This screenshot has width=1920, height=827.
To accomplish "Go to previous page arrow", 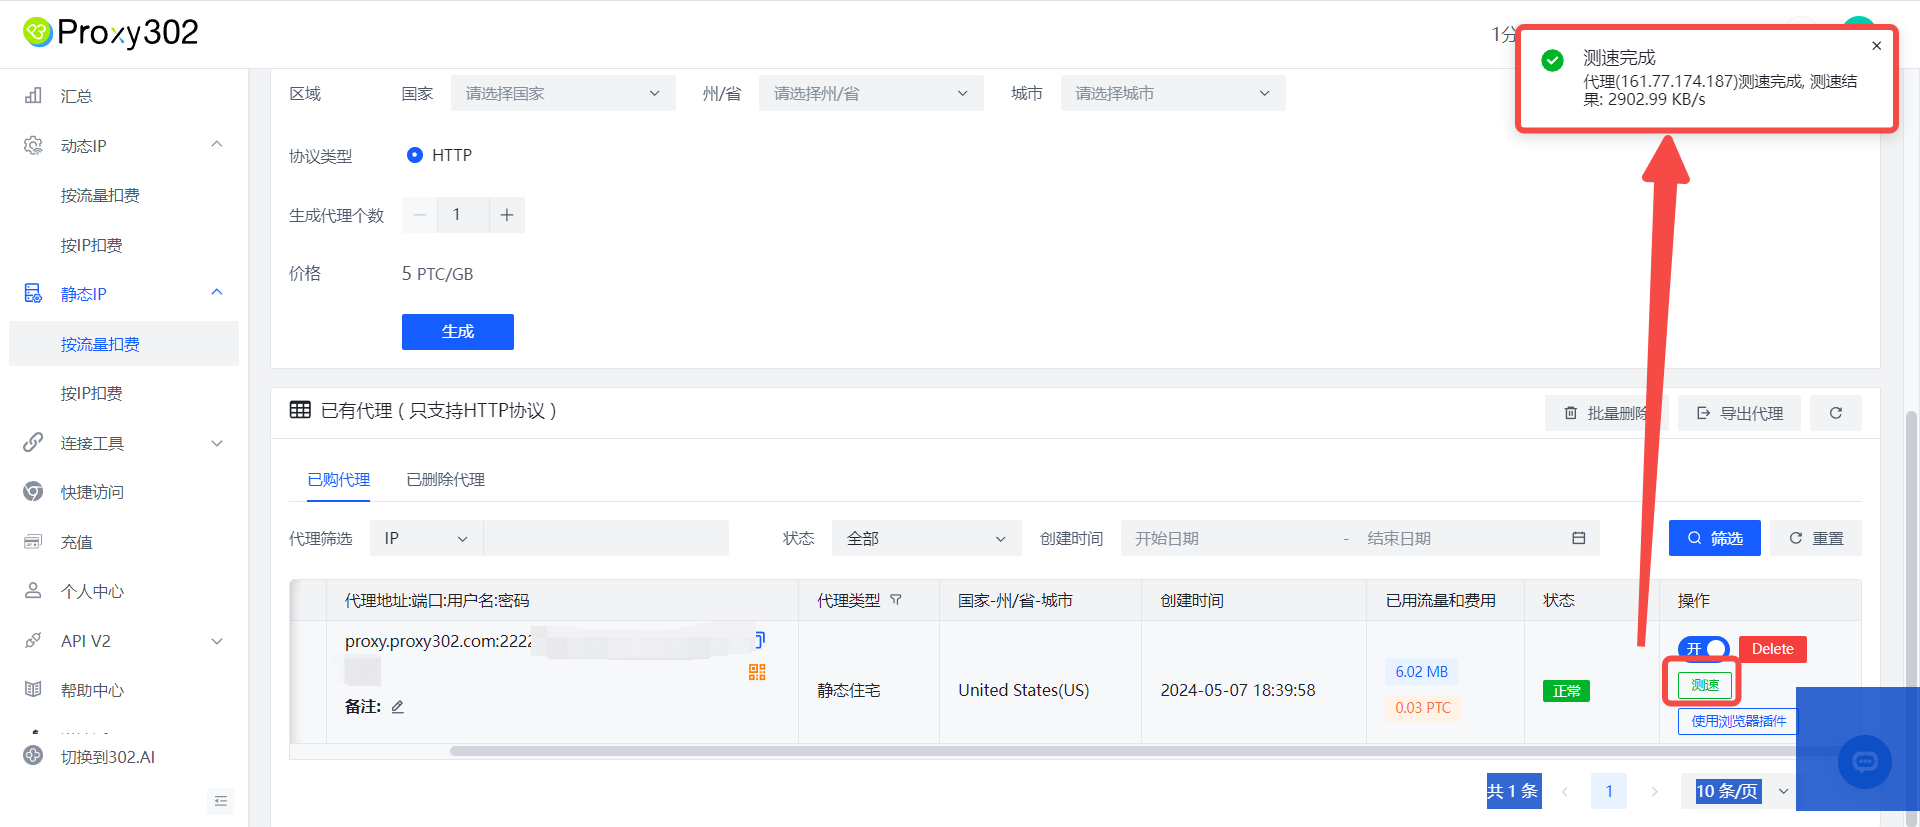I will 1565,791.
